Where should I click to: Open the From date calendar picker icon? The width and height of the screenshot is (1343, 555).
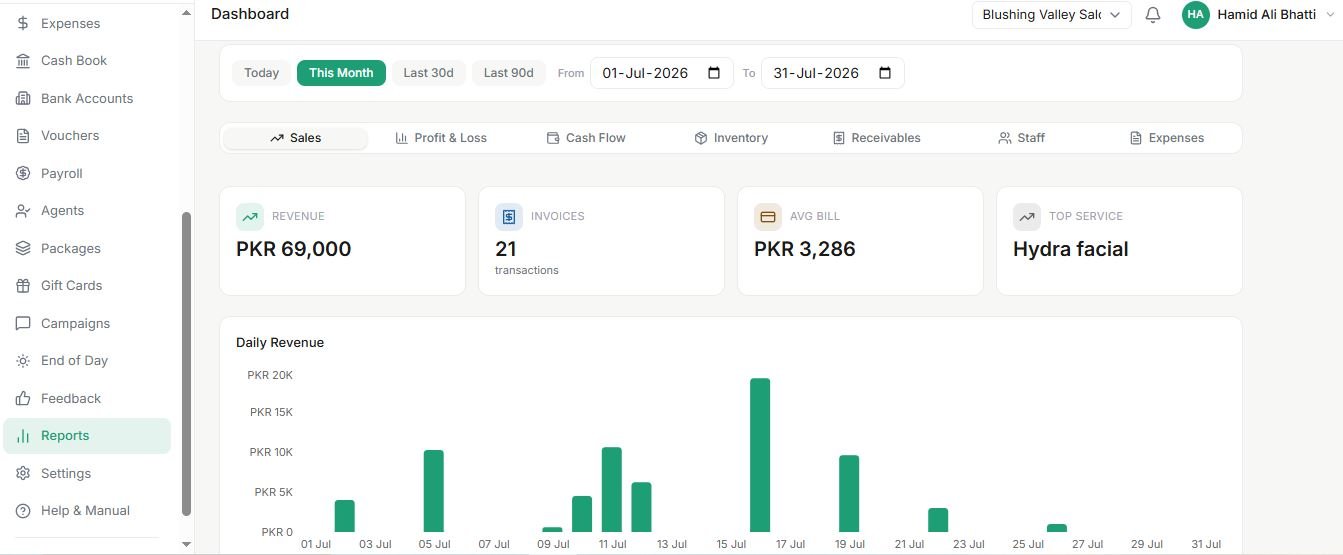click(714, 73)
